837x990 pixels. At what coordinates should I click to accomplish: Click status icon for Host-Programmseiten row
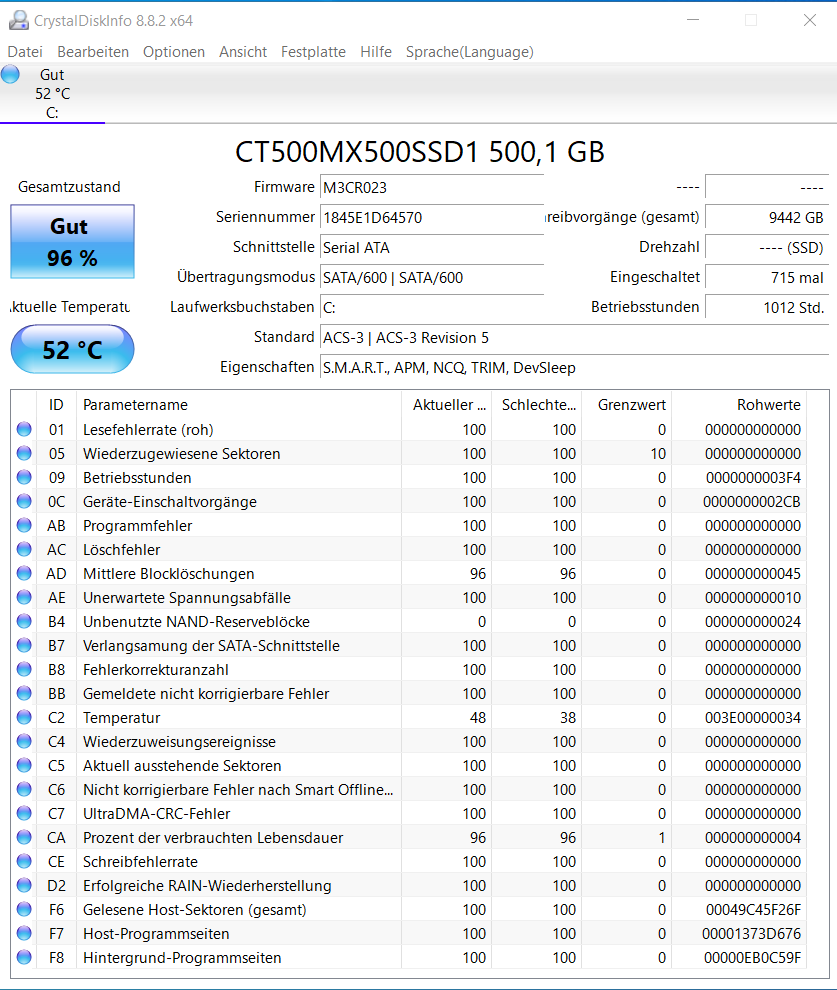click(24, 933)
